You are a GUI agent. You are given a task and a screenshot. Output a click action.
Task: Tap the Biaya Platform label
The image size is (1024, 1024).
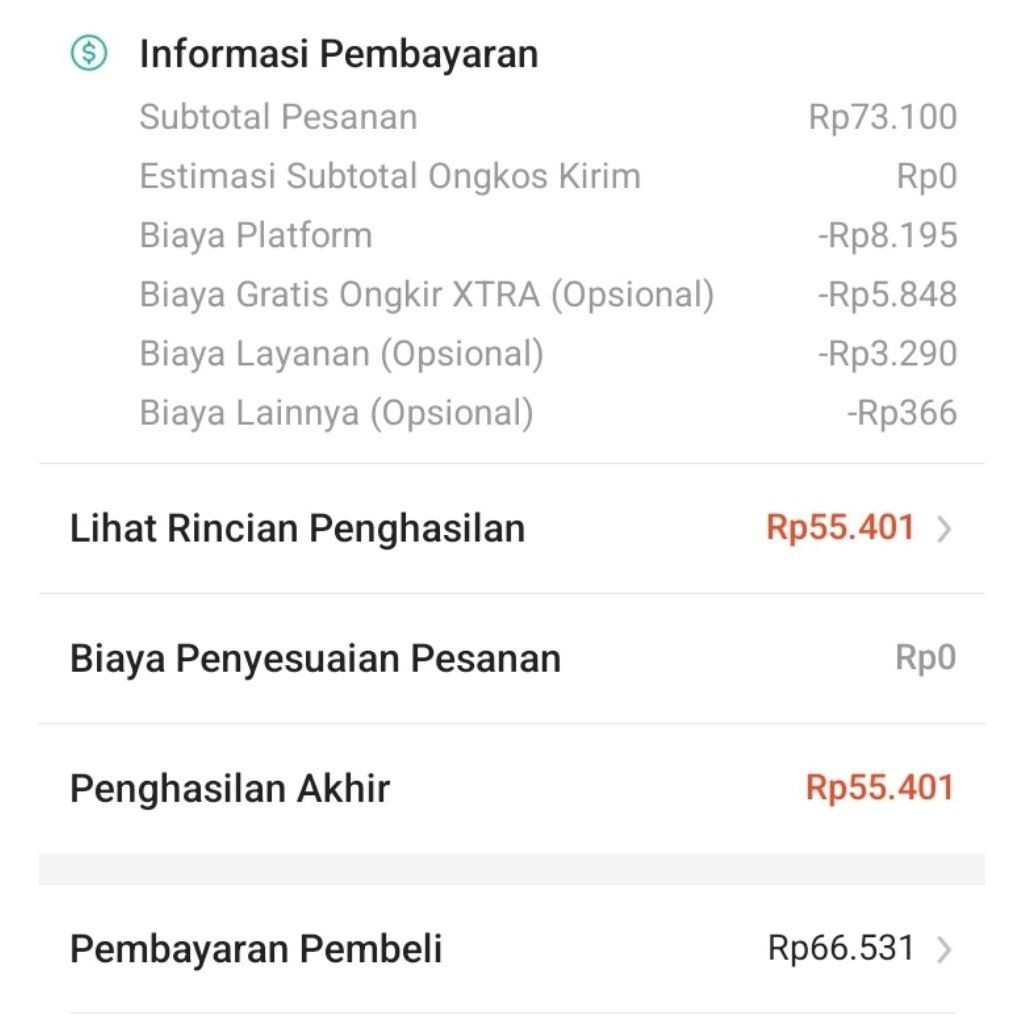256,235
